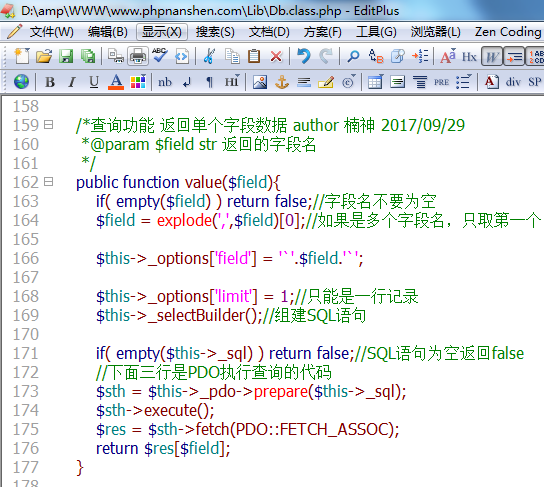Open the HI heading dropdown

232,82
